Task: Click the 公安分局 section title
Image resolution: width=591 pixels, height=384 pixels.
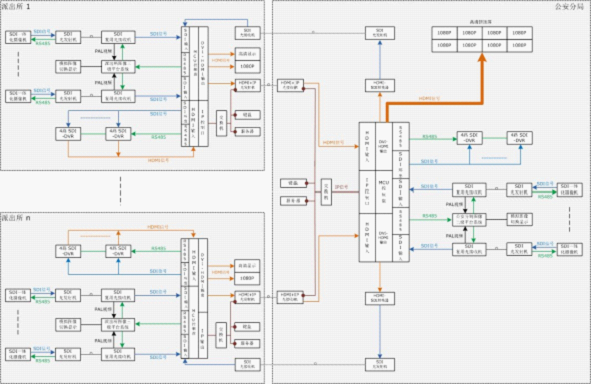Action: tap(569, 6)
